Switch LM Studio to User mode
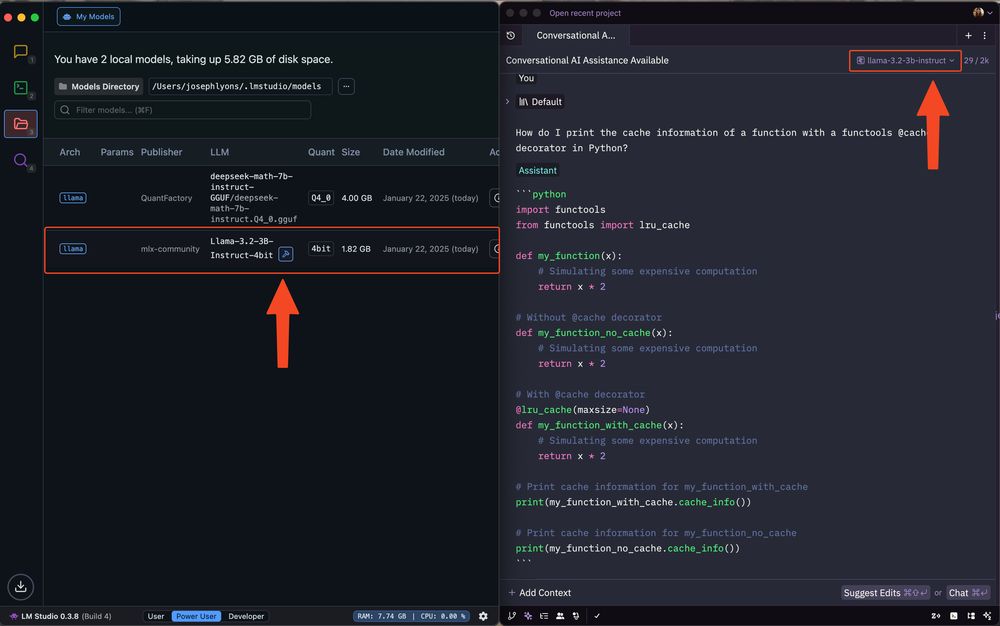 click(156, 616)
